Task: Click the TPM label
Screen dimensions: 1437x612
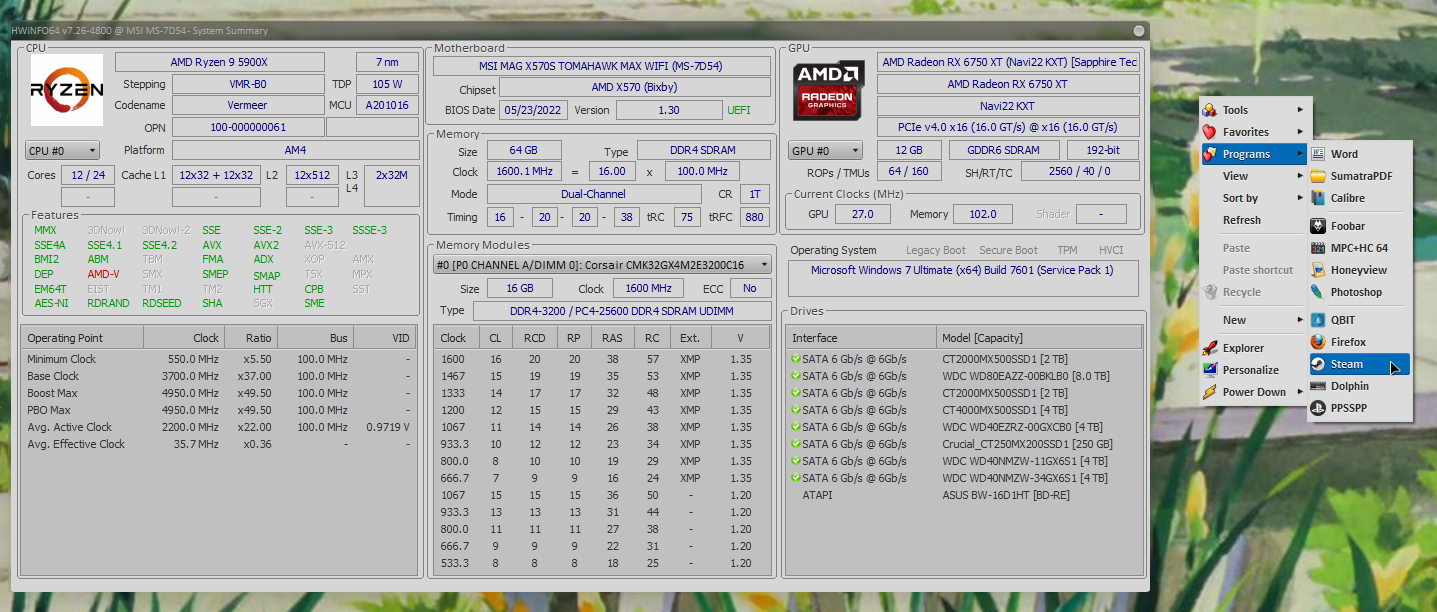Action: (1068, 250)
